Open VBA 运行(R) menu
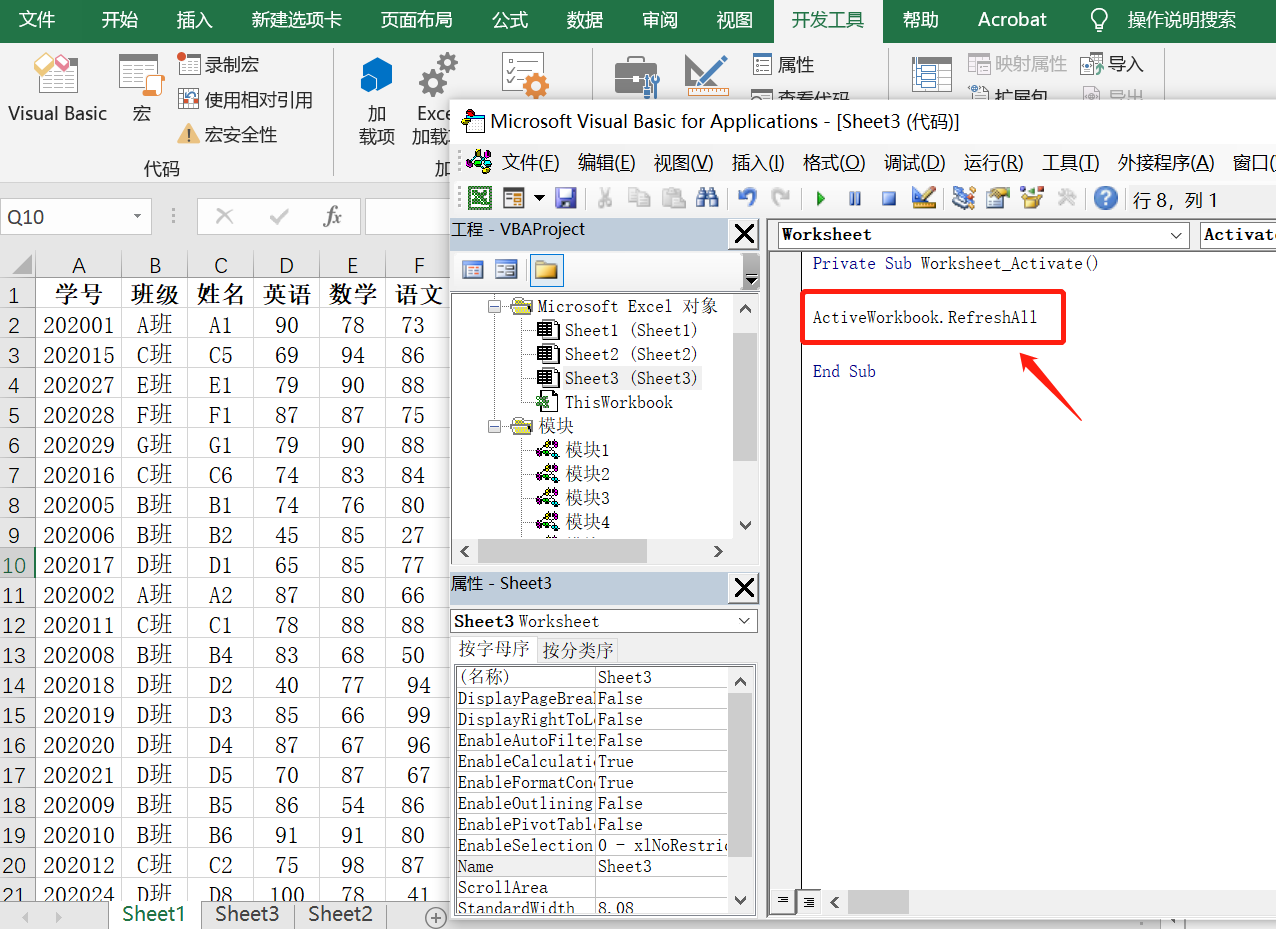 click(x=993, y=163)
